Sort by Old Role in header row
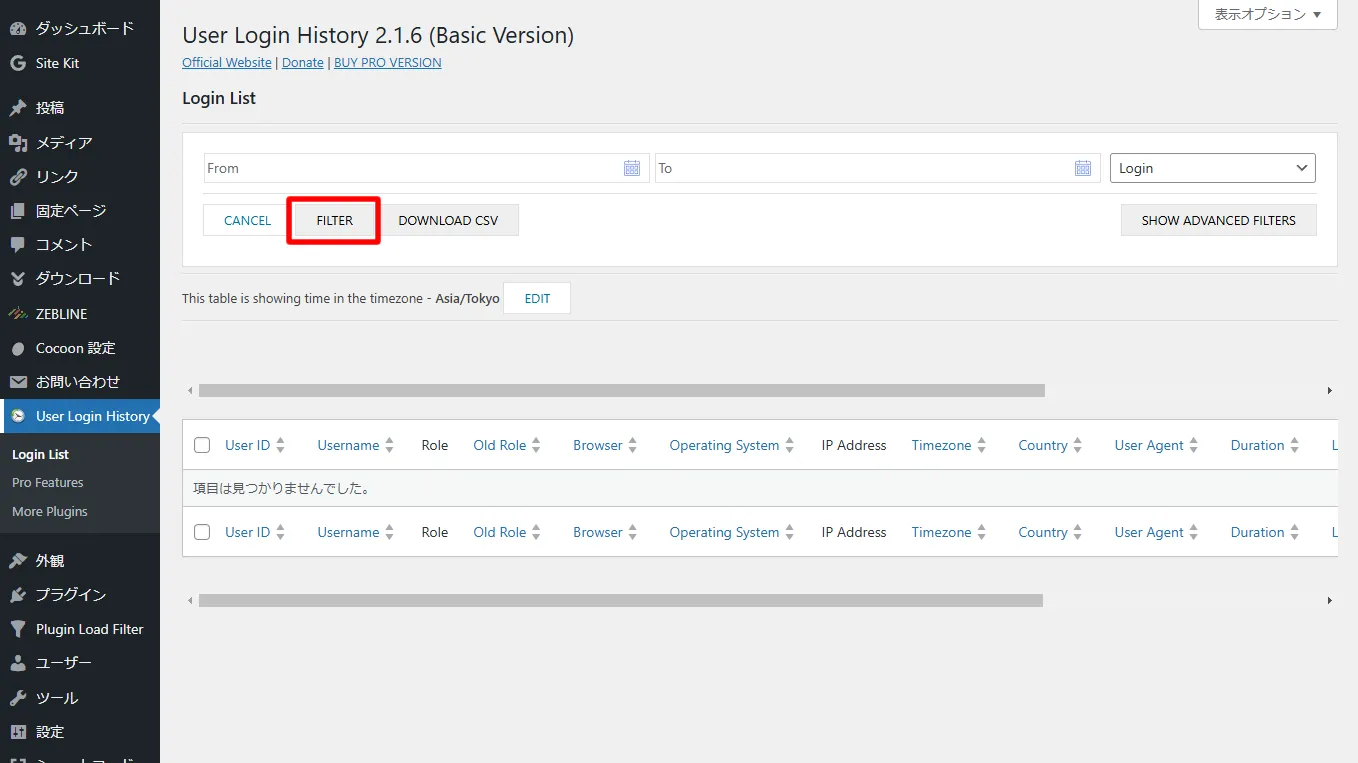 (507, 445)
